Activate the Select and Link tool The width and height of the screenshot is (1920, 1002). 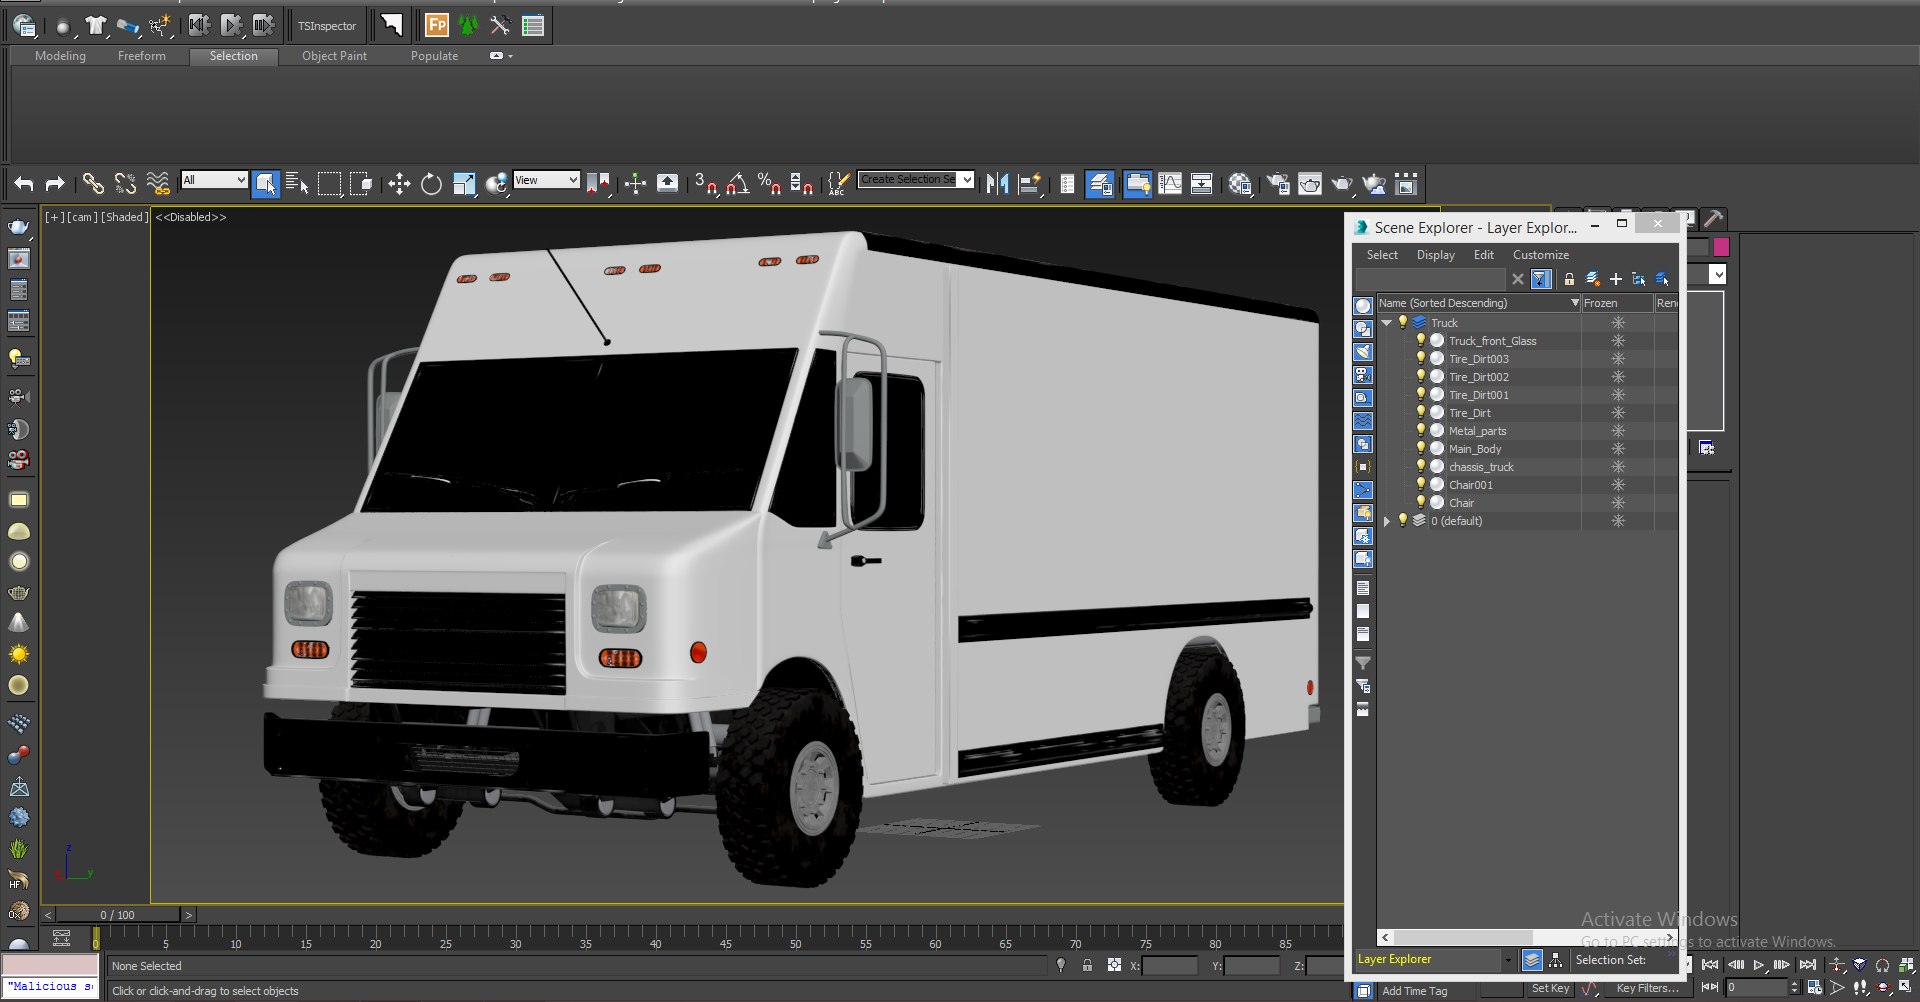click(x=93, y=183)
